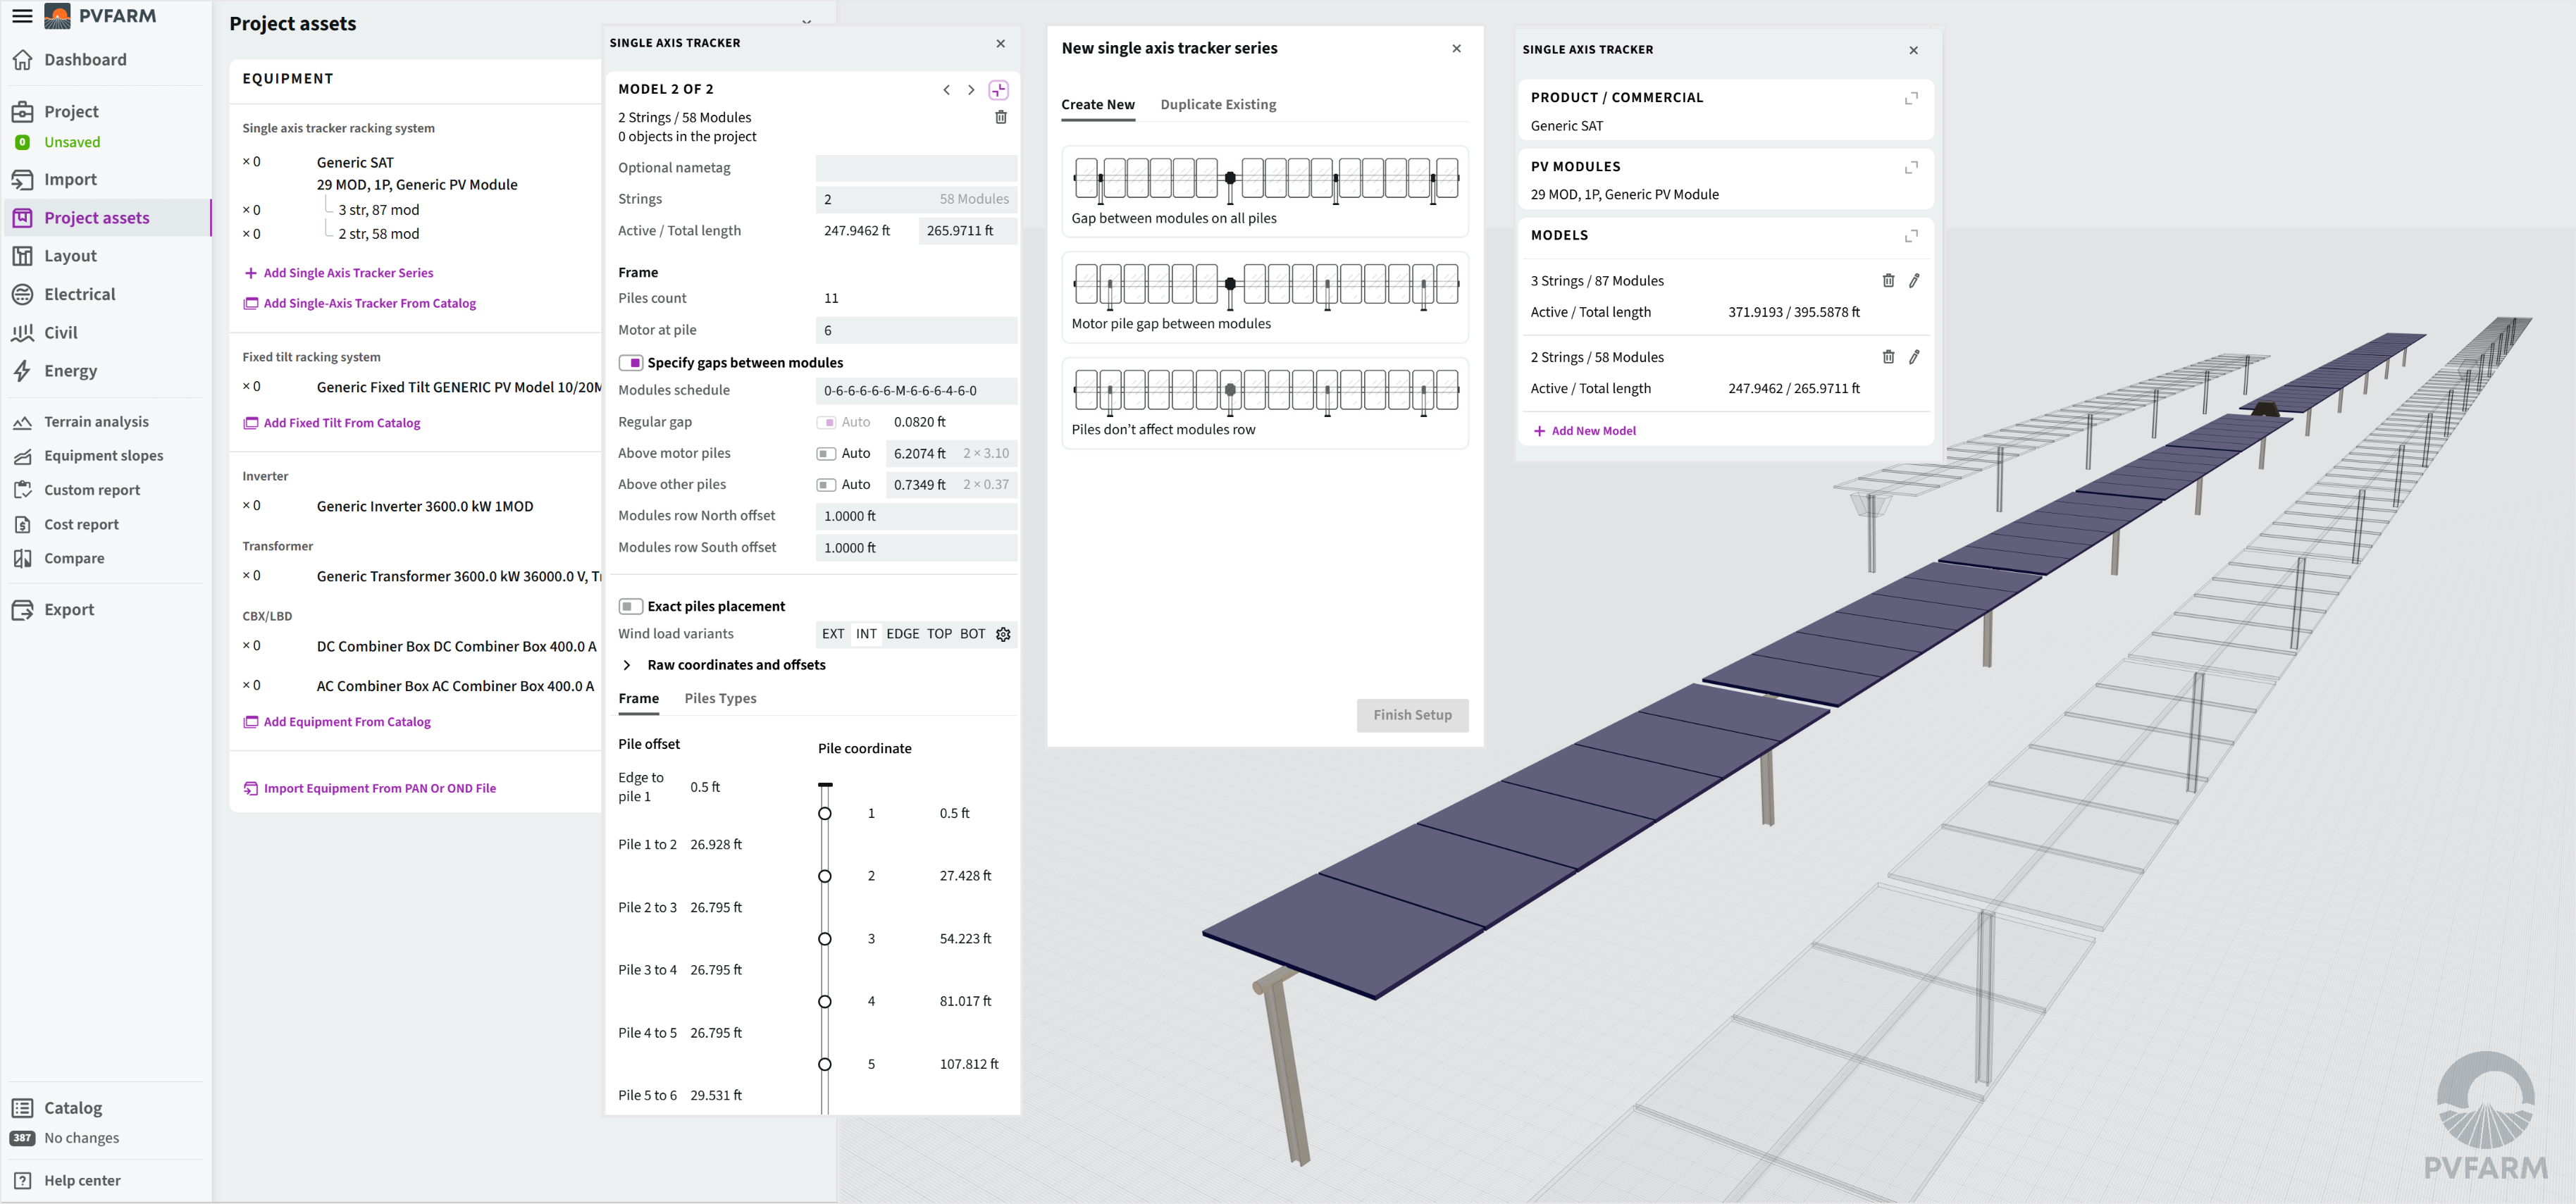Select the TOP wind load variant
This screenshot has width=2576, height=1204.
pos(939,634)
